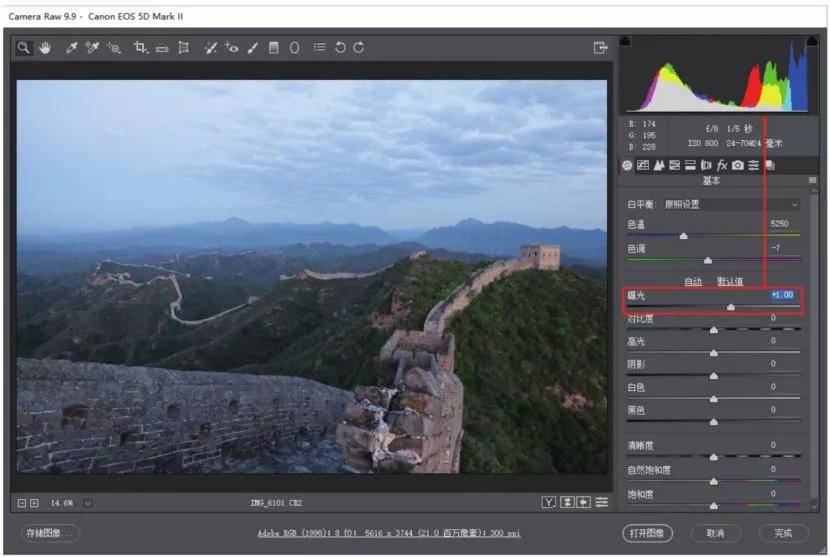
Task: Toggle highlight clipping warning in histogram
Action: click(811, 41)
